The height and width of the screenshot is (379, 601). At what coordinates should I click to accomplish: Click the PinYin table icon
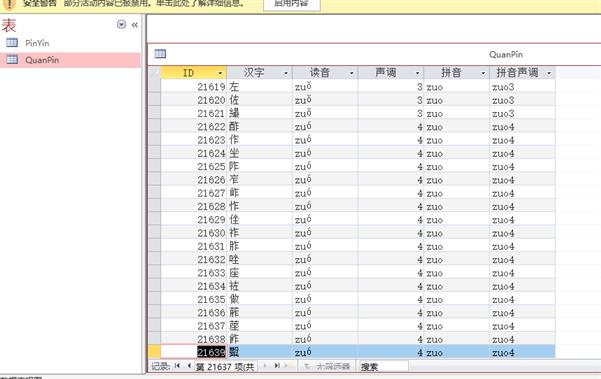click(12, 43)
